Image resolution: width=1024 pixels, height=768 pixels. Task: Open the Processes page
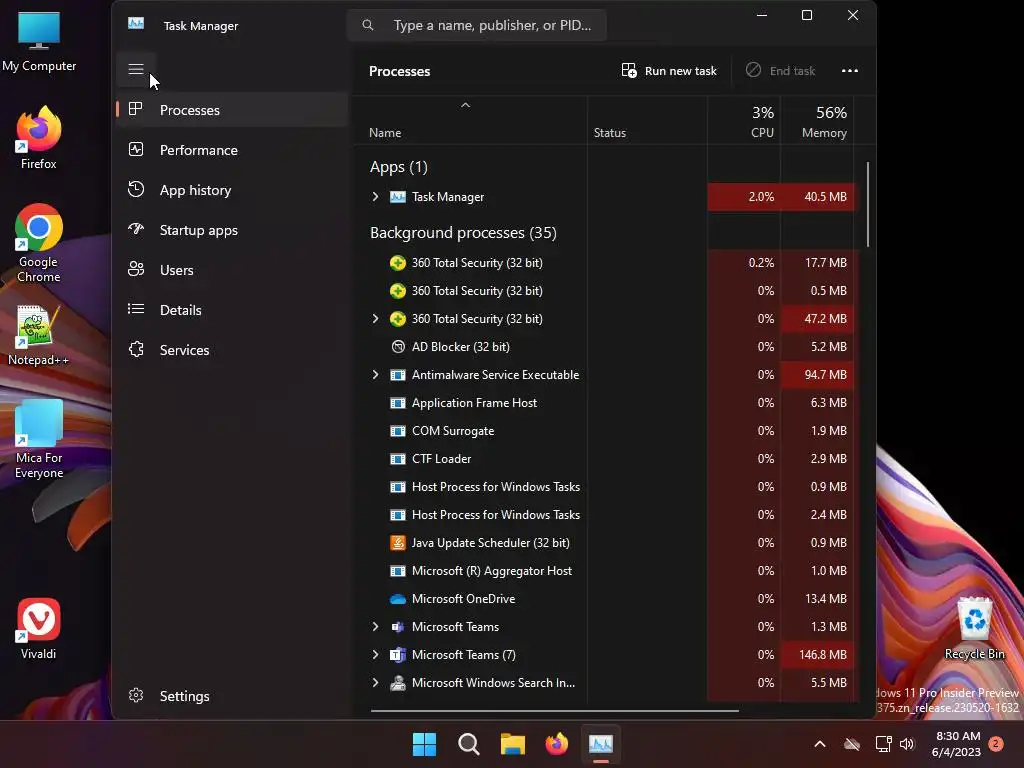pyautogui.click(x=232, y=110)
